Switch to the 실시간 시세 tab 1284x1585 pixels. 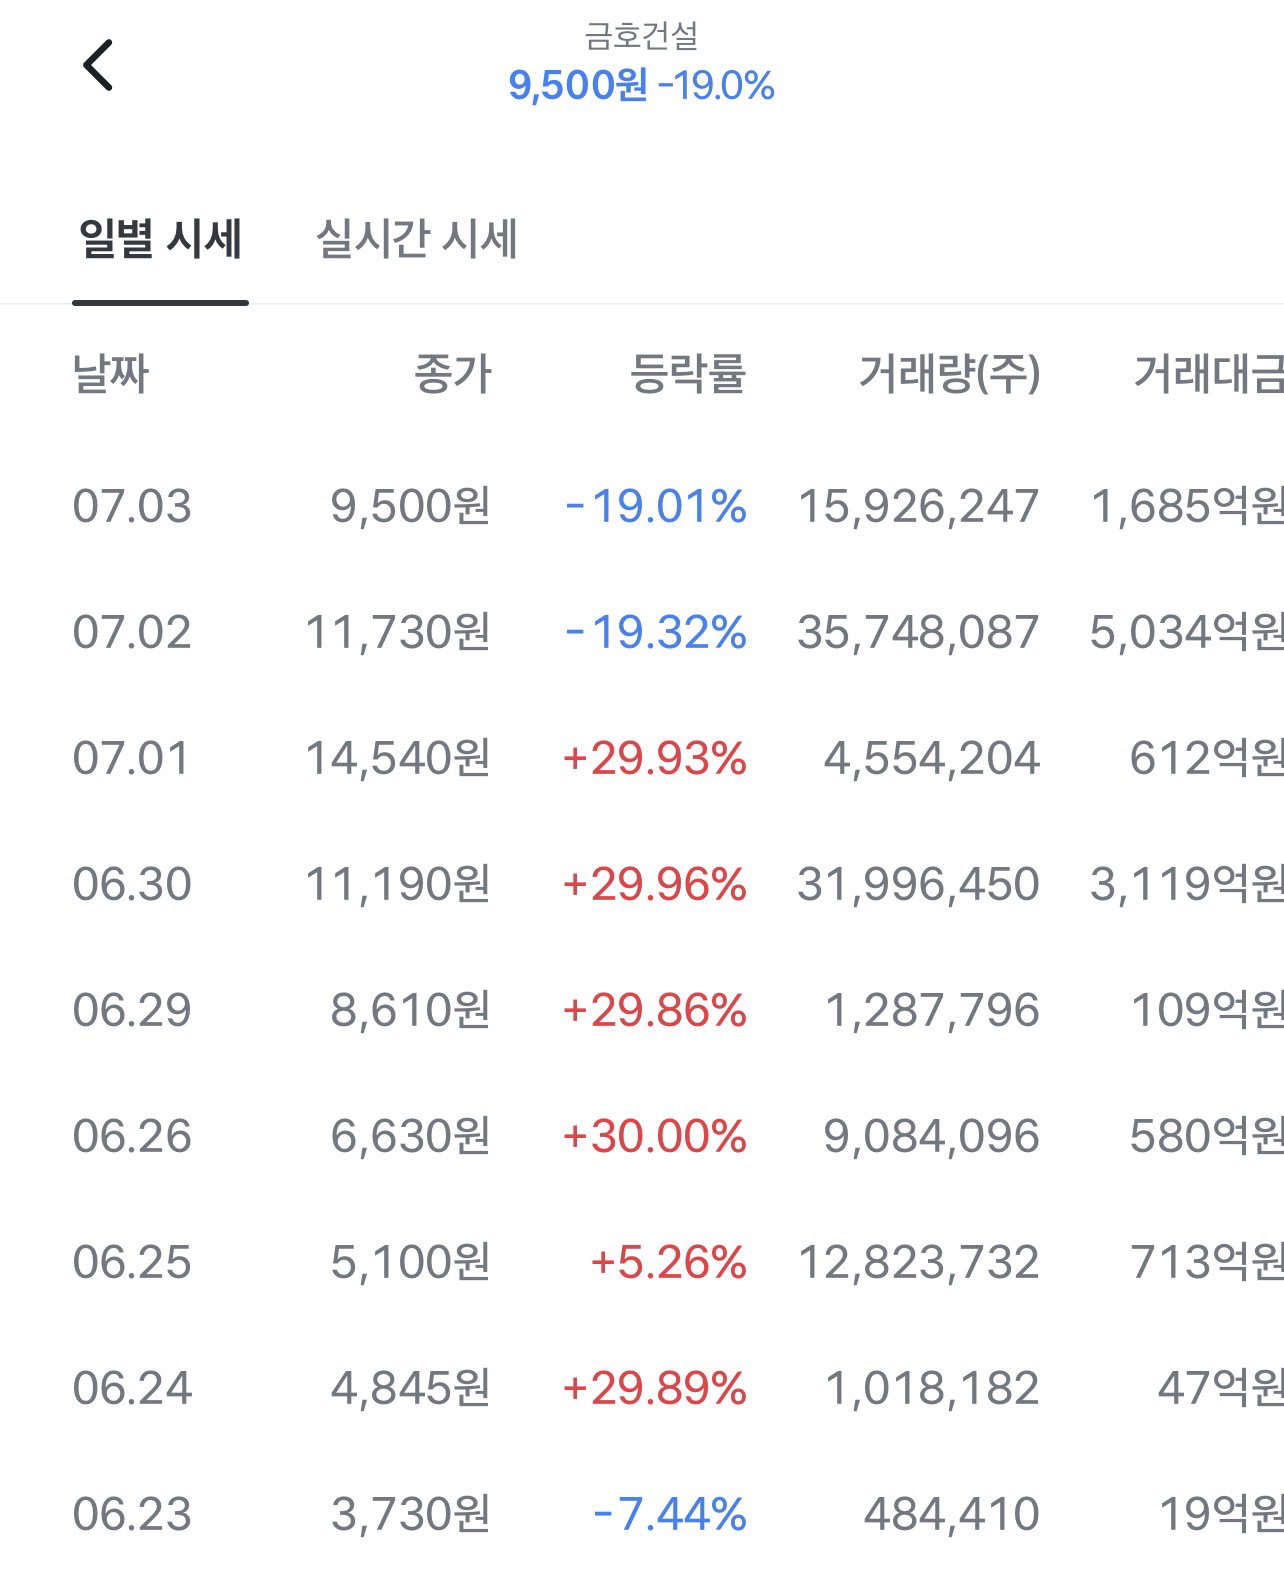(x=416, y=239)
